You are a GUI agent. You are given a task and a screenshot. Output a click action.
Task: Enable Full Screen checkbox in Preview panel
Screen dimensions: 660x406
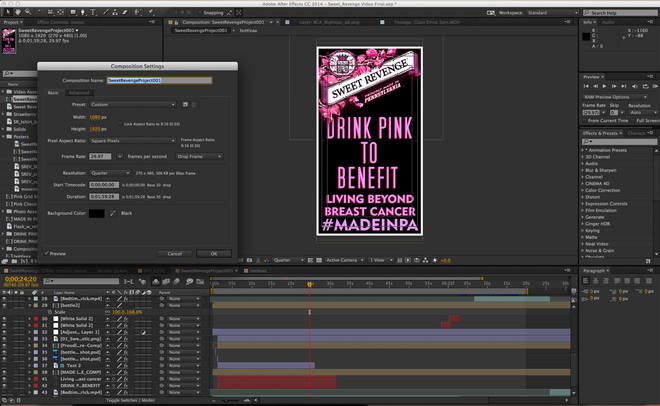point(633,121)
